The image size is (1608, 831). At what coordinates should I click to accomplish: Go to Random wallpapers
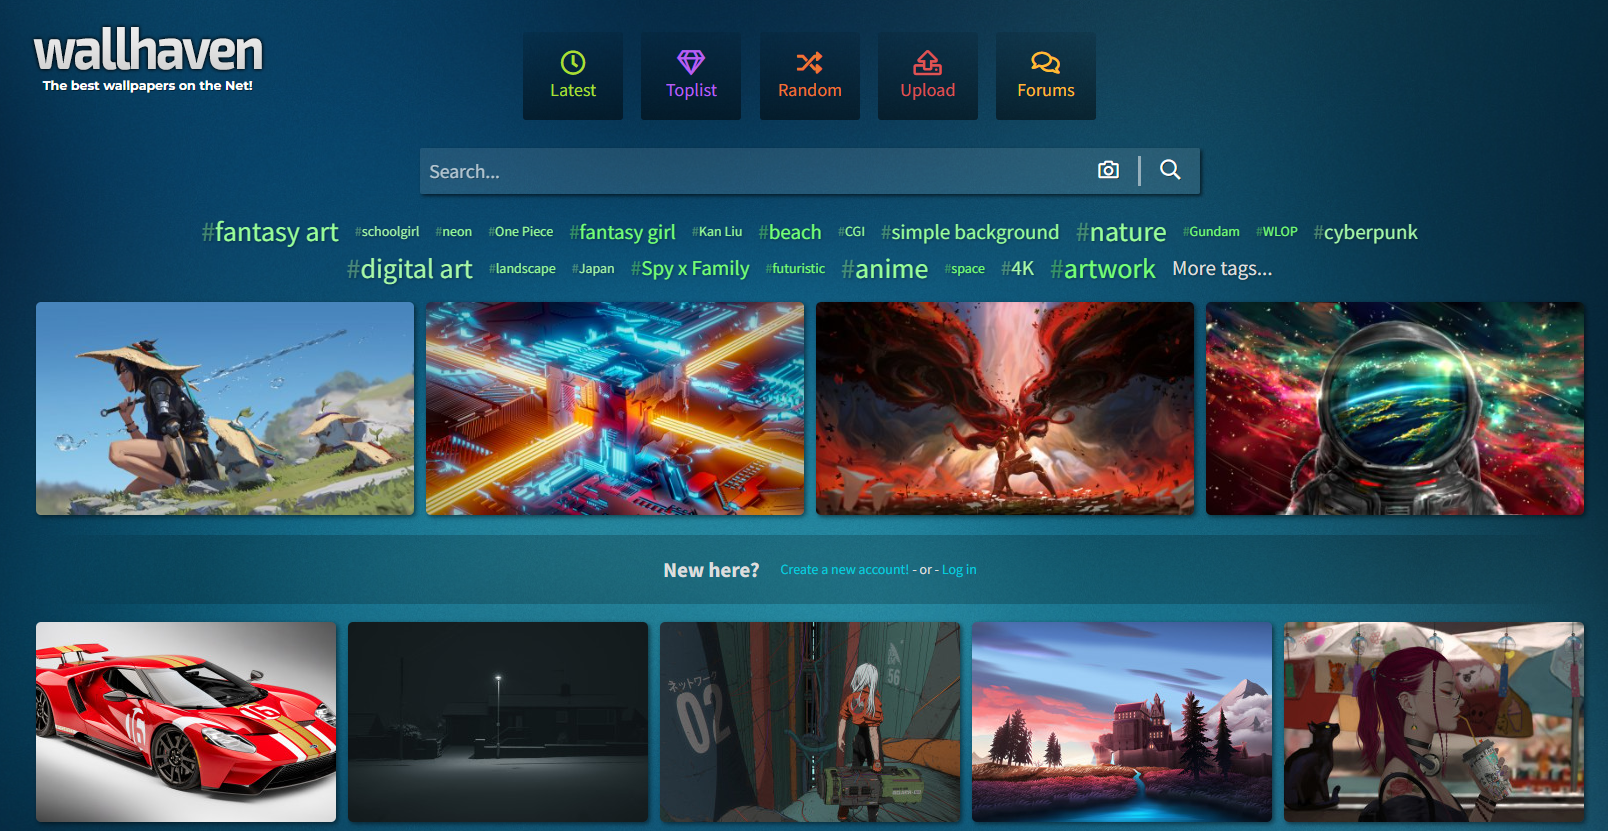810,76
